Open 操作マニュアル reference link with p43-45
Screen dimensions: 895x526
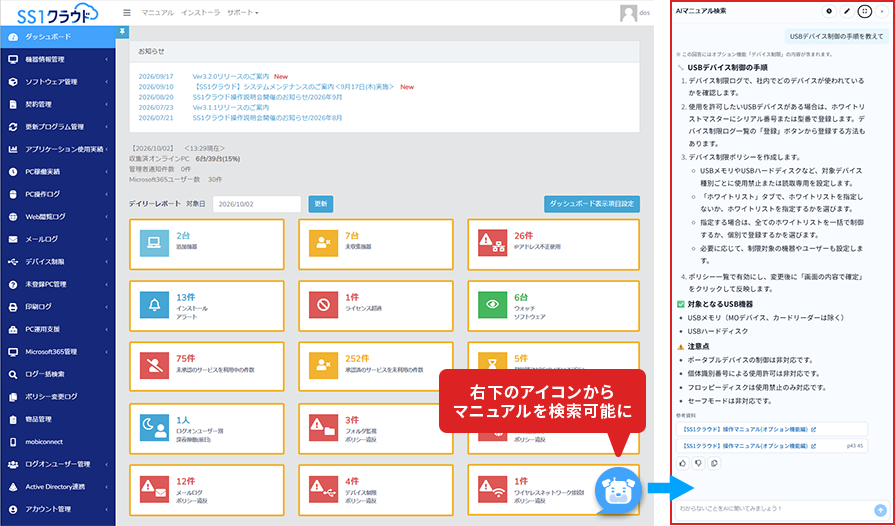[772, 446]
